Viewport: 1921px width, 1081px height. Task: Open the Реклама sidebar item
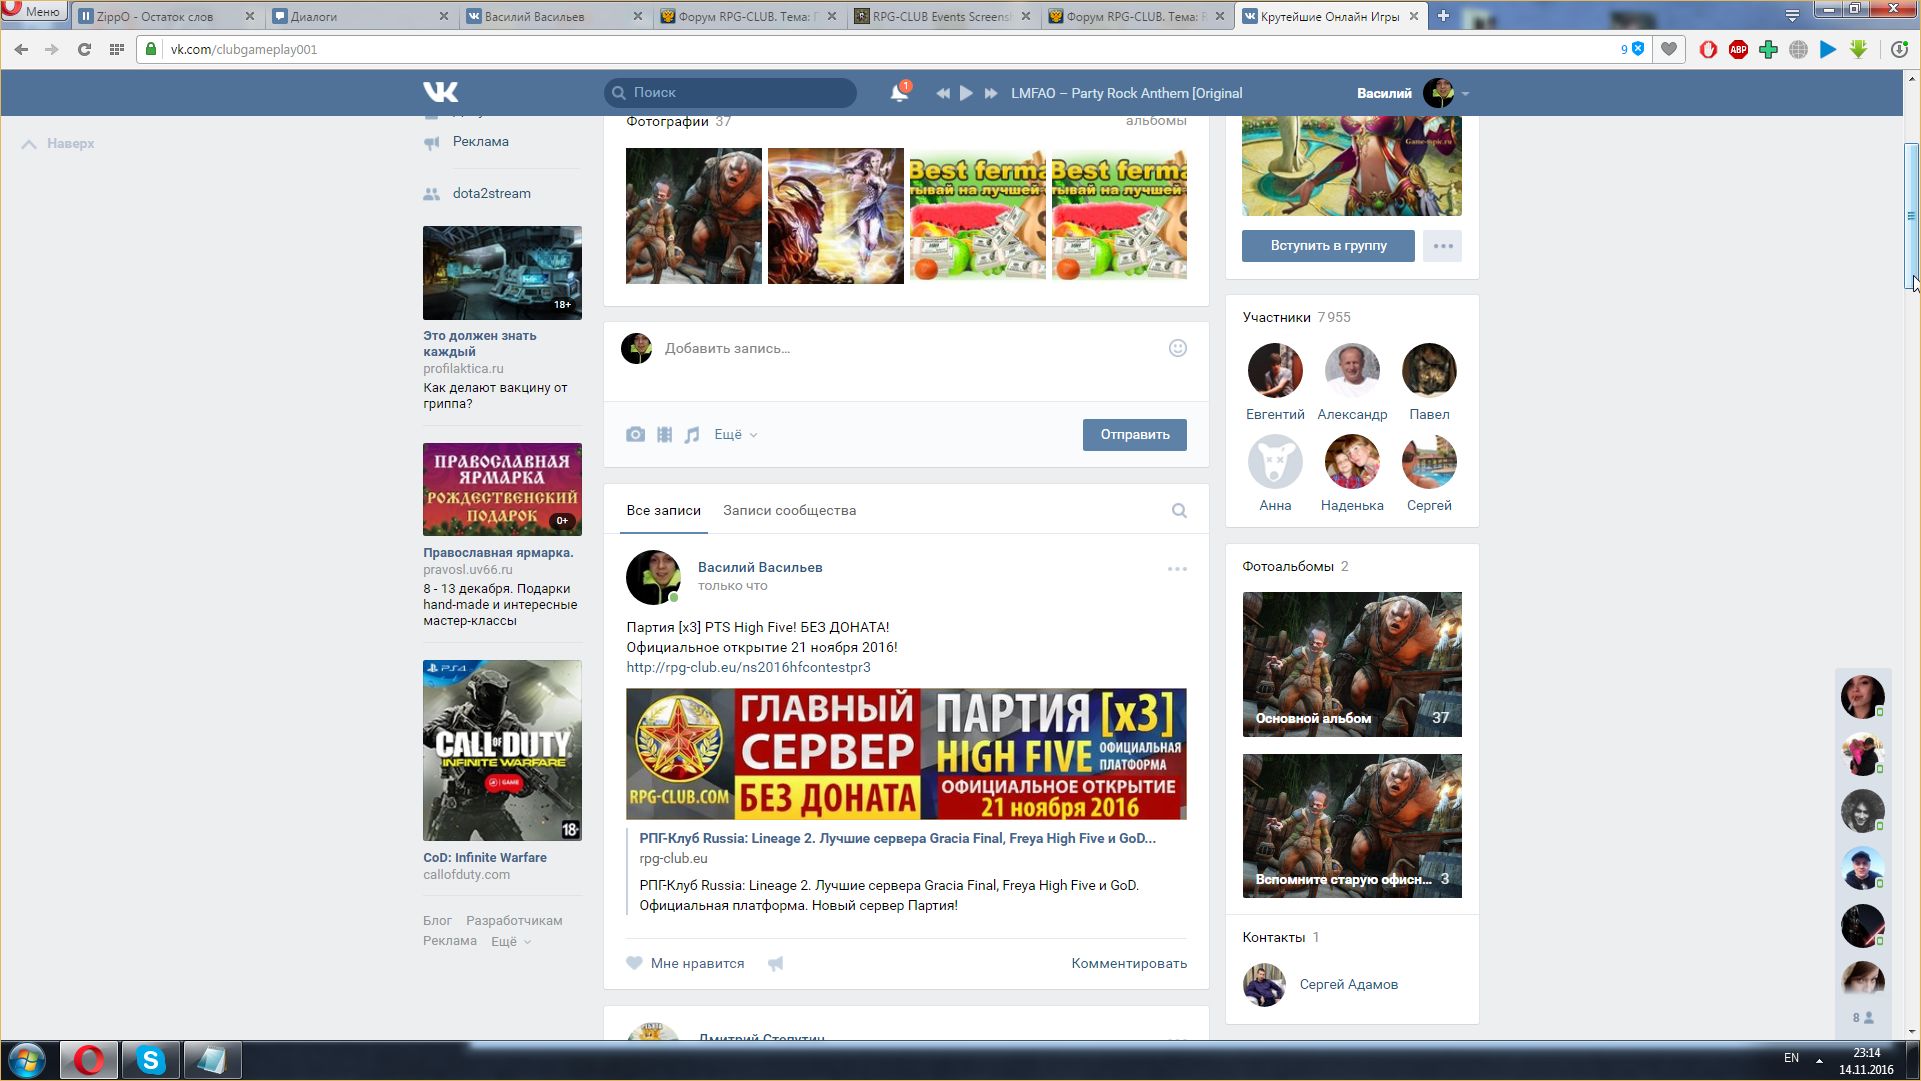tap(480, 141)
